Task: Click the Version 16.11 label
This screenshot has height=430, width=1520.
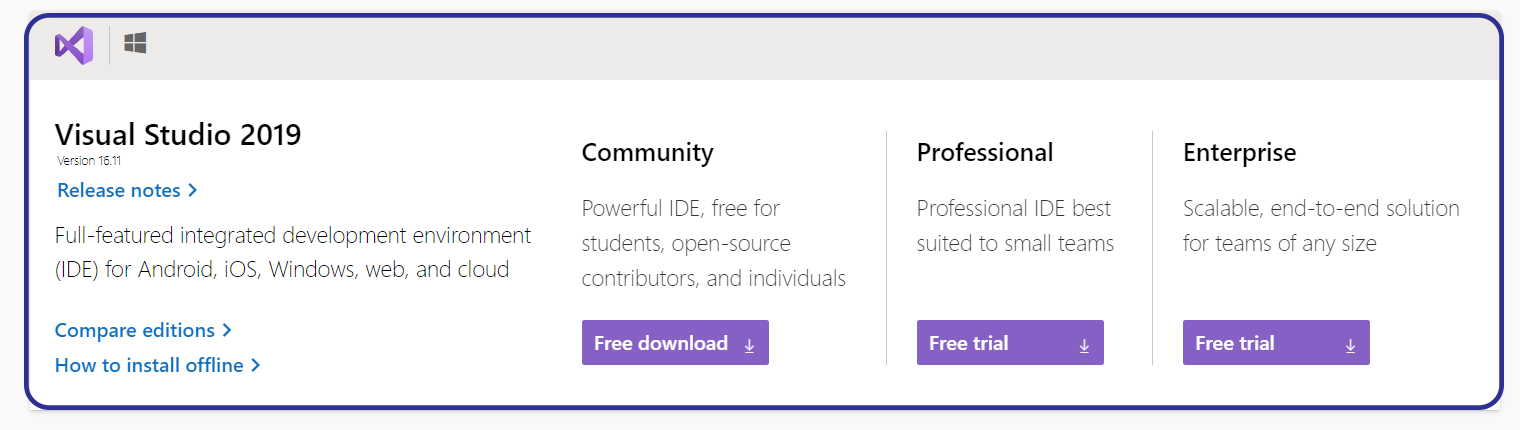Action: coord(89,160)
